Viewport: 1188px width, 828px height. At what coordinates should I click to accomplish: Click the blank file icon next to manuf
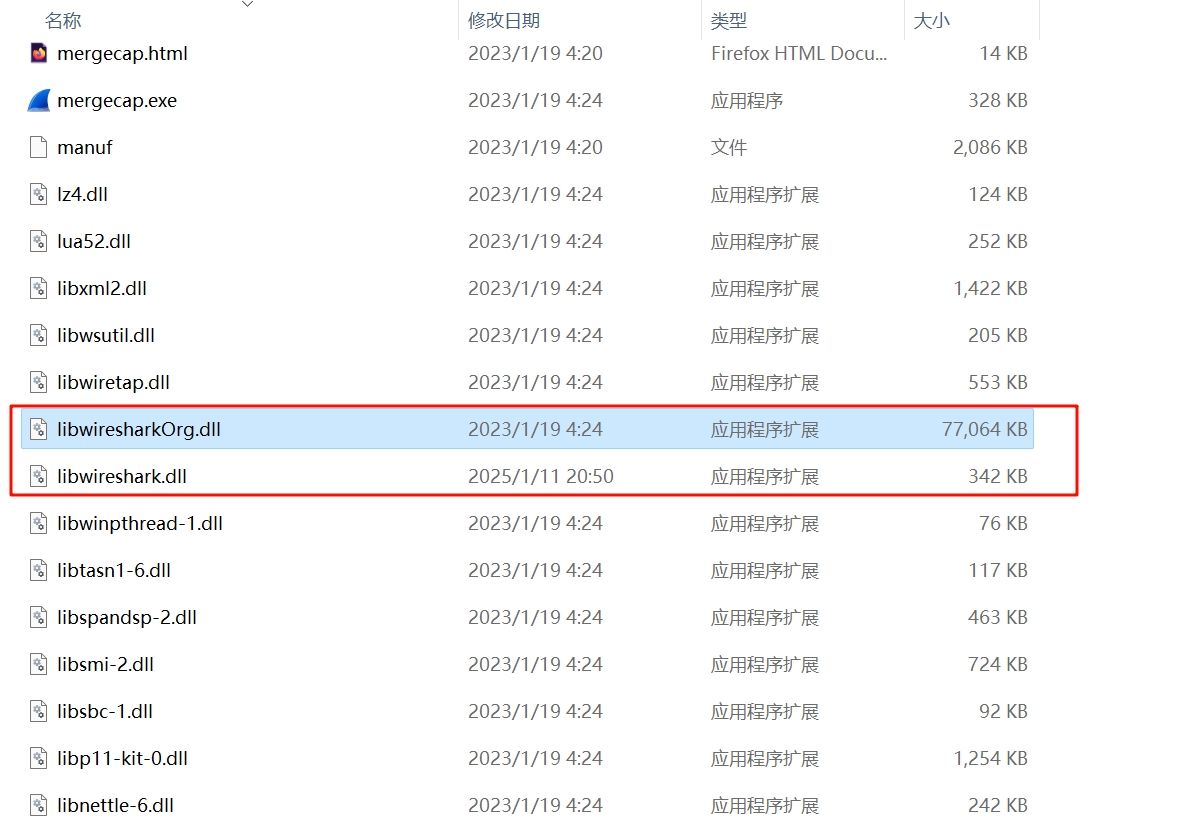(39, 147)
